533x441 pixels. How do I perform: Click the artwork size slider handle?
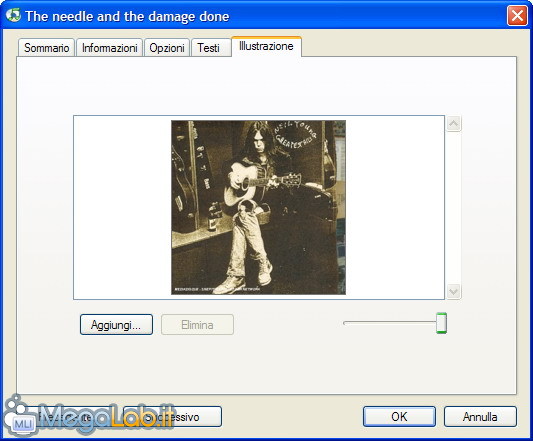point(441,323)
